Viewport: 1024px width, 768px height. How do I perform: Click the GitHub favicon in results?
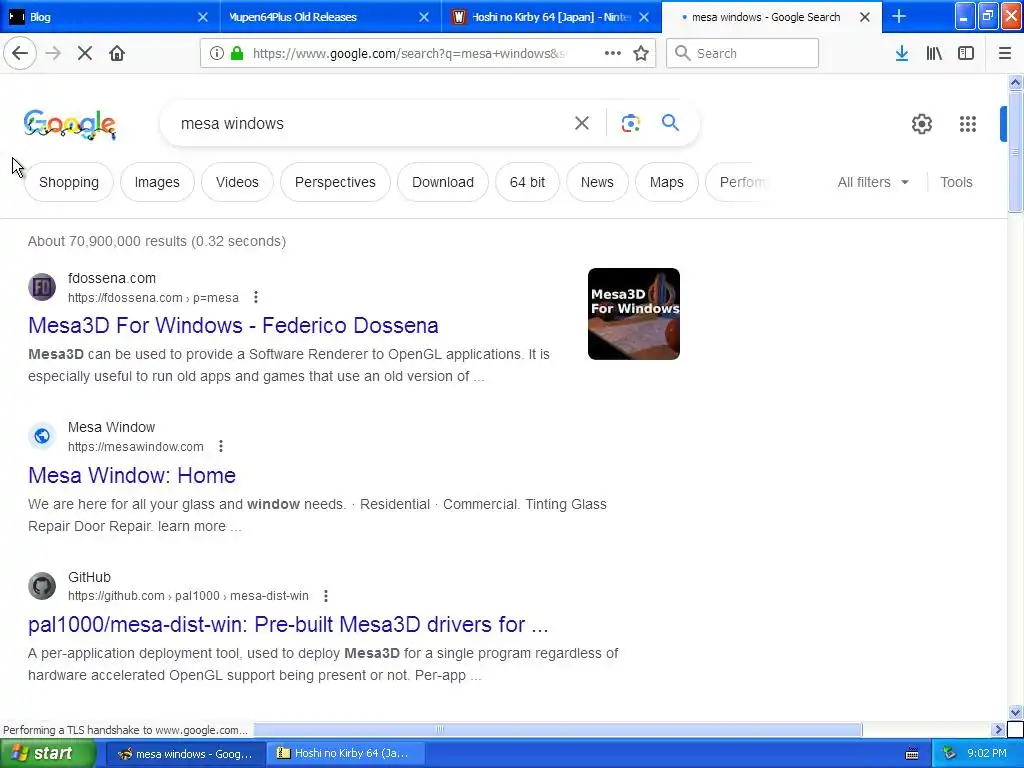pos(42,586)
